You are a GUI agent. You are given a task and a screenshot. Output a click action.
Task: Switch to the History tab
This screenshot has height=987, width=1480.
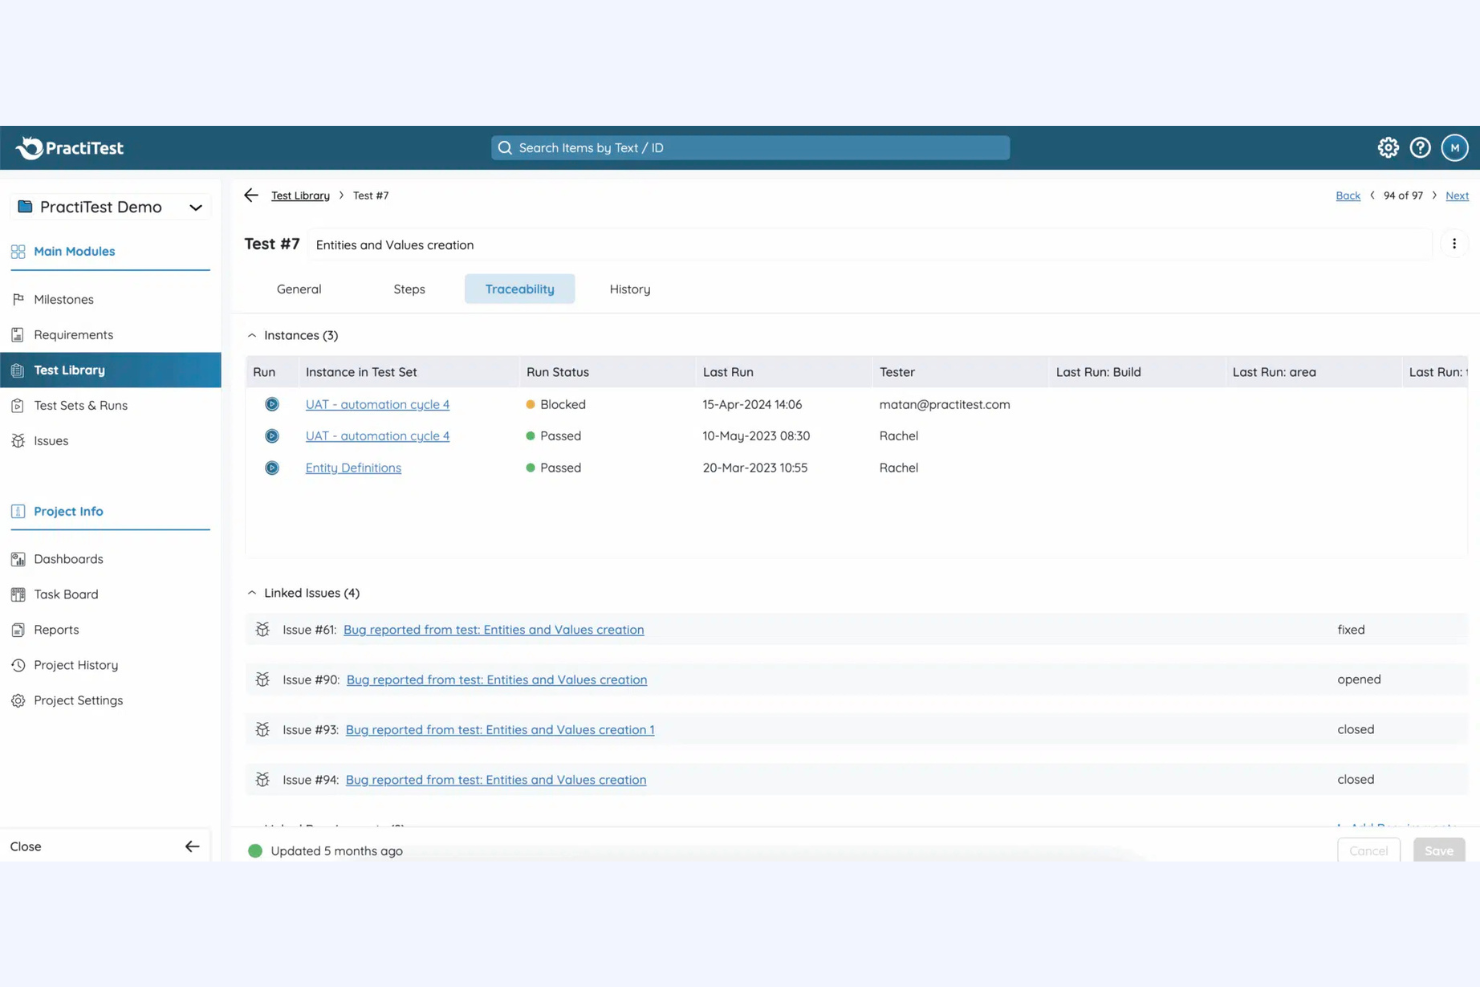click(629, 289)
